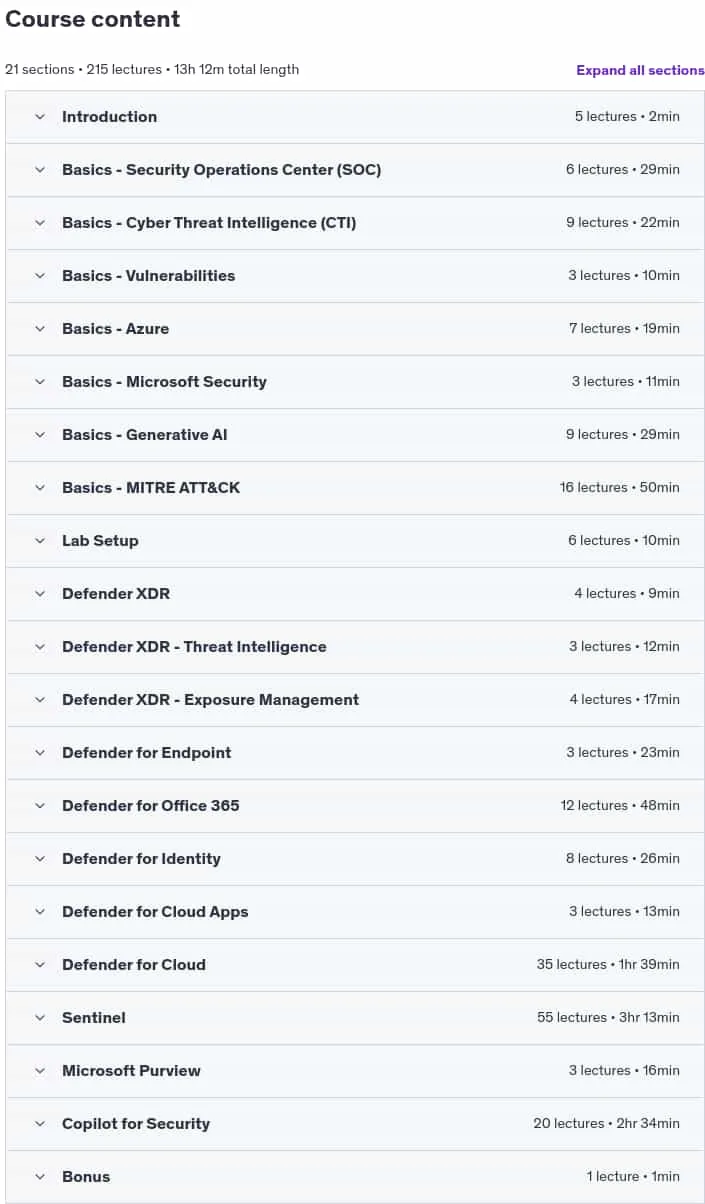Viewport: 705px width, 1204px height.
Task: Click Defender for Identity title
Action: [141, 859]
